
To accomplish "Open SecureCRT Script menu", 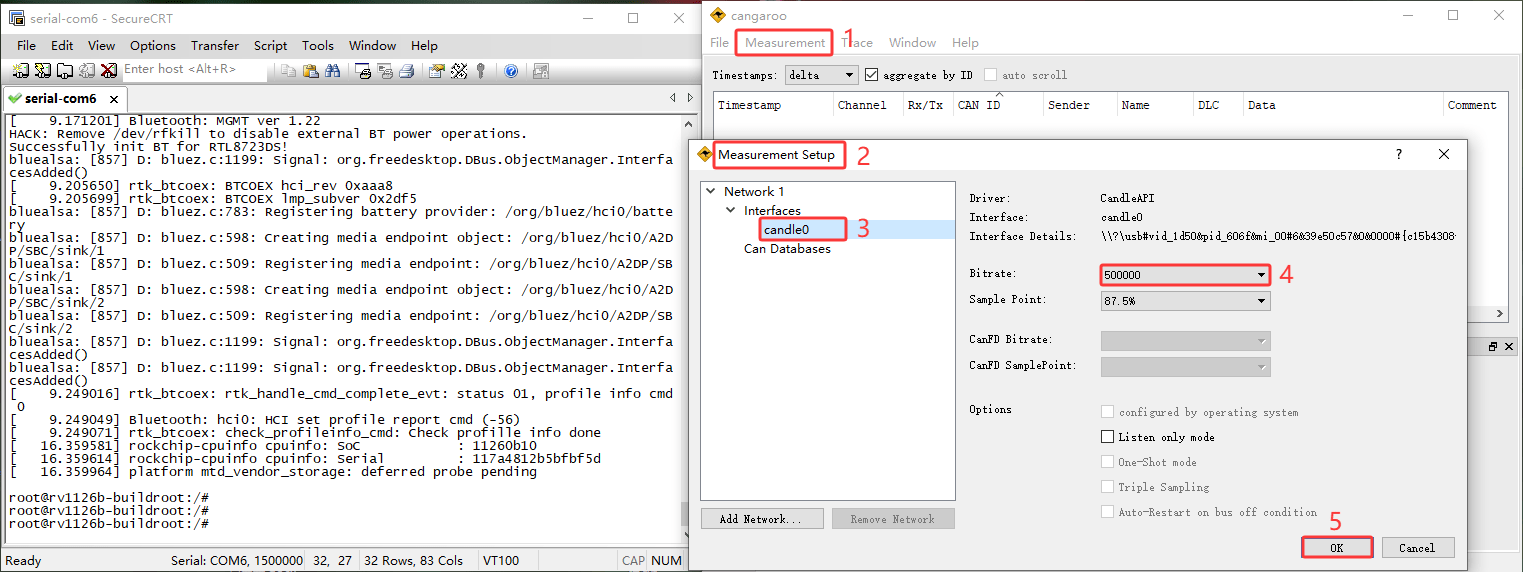I will [270, 46].
